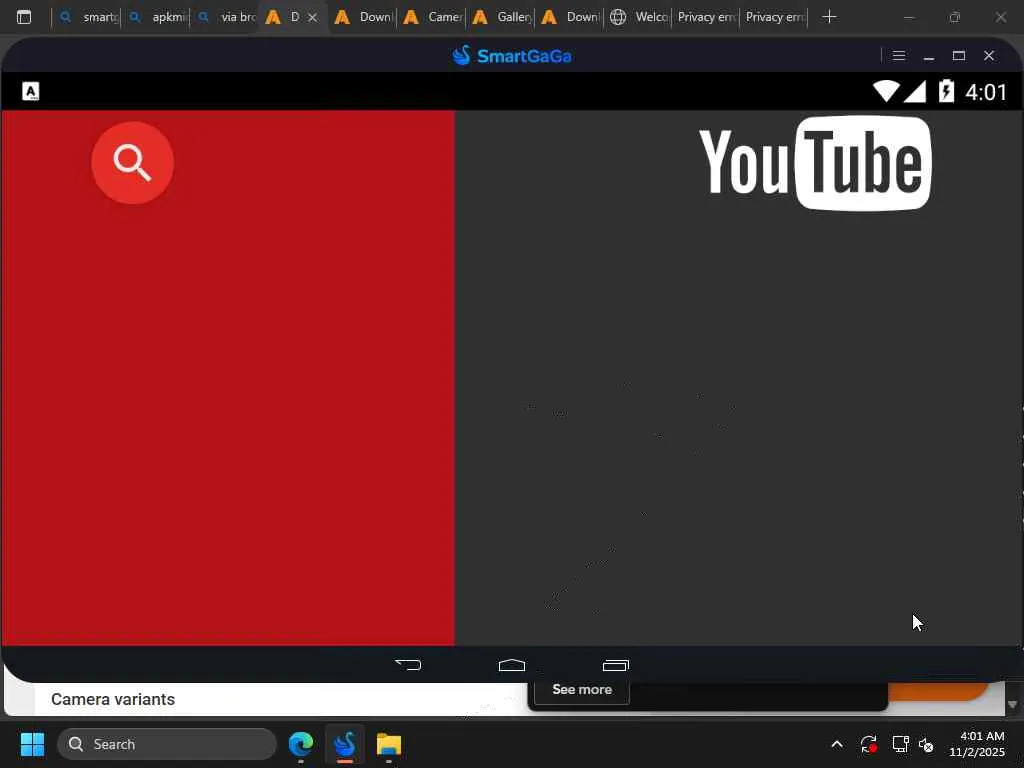Click the SmartGaGa logo in title bar
The height and width of the screenshot is (768, 1024).
tap(512, 56)
